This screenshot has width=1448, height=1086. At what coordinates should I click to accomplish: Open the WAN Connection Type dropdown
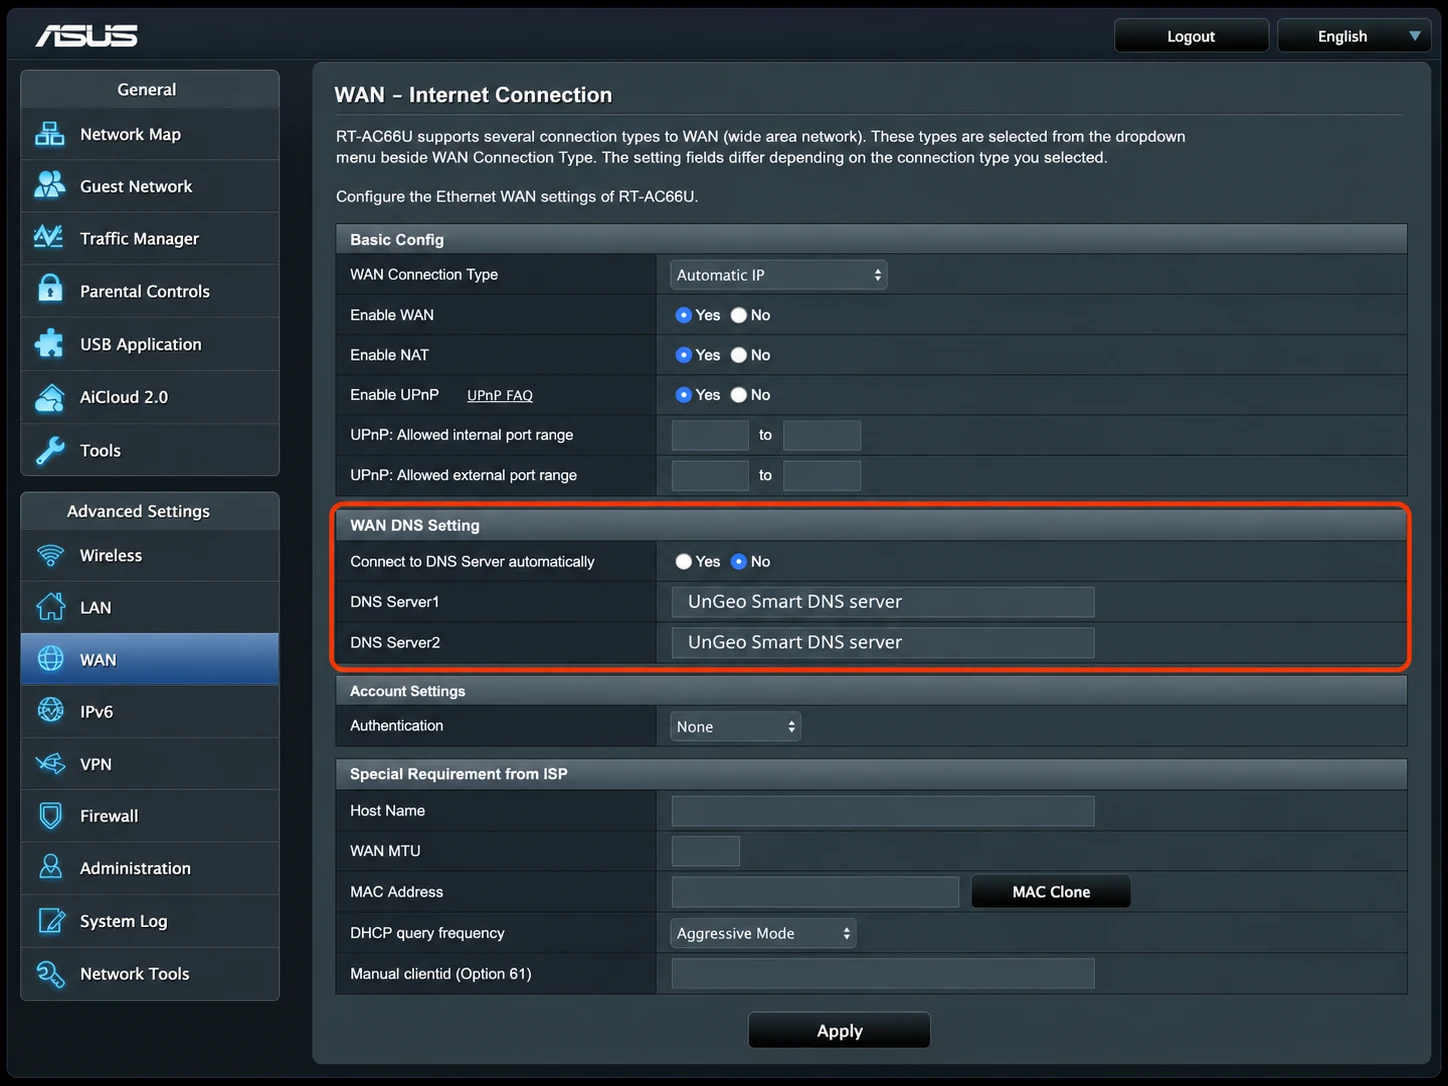[778, 275]
